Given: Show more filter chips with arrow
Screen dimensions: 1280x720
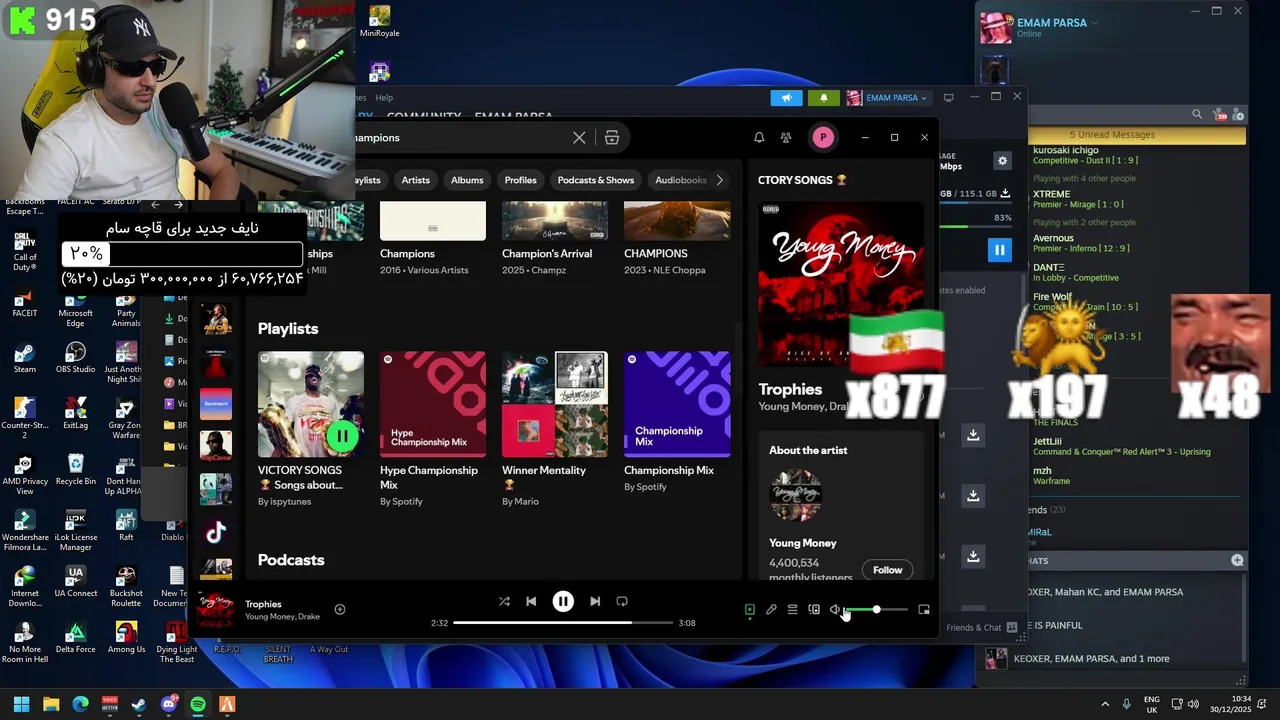Looking at the screenshot, I should pos(719,180).
